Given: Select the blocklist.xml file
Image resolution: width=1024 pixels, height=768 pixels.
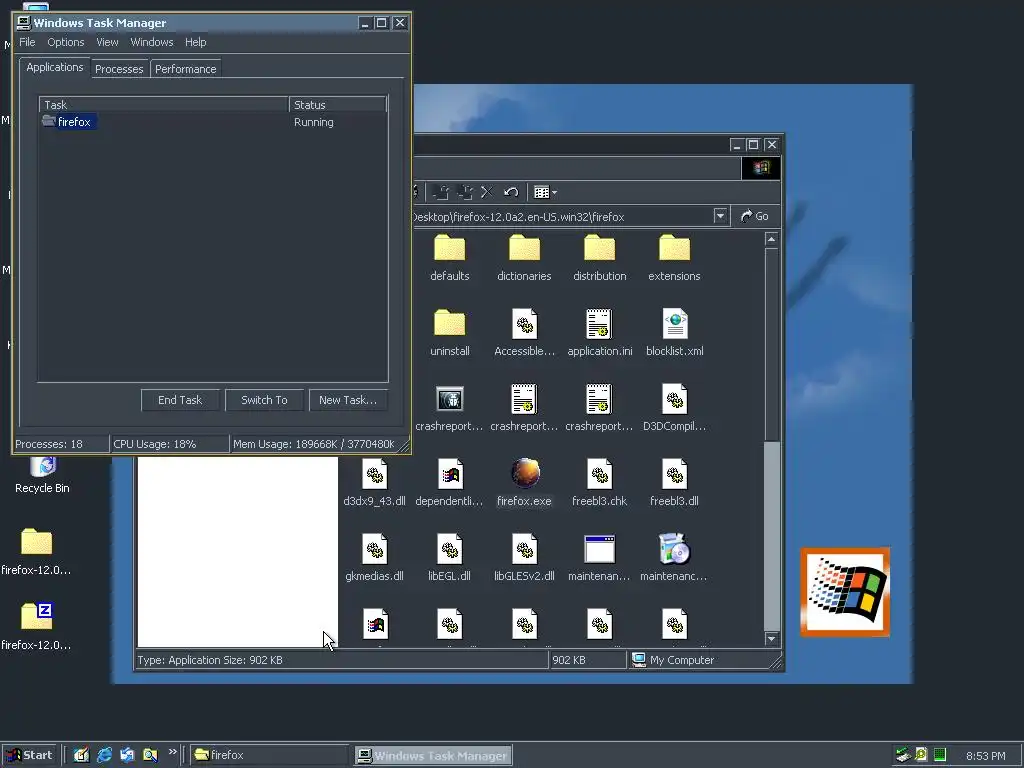Looking at the screenshot, I should coord(675,333).
